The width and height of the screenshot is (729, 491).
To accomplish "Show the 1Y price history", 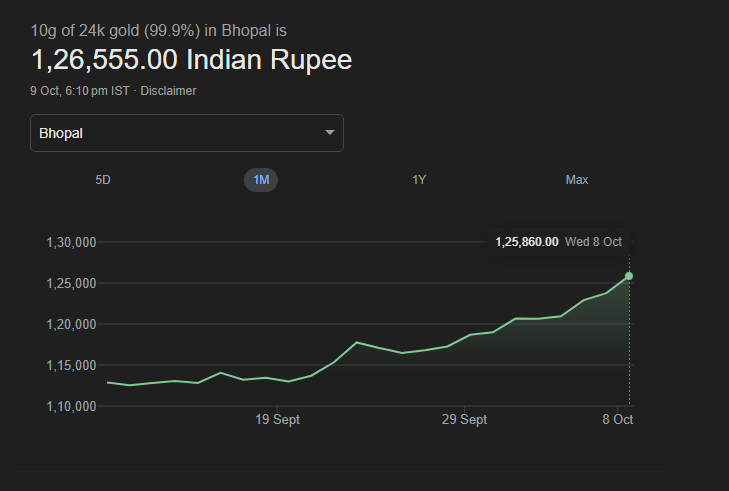I will 419,180.
